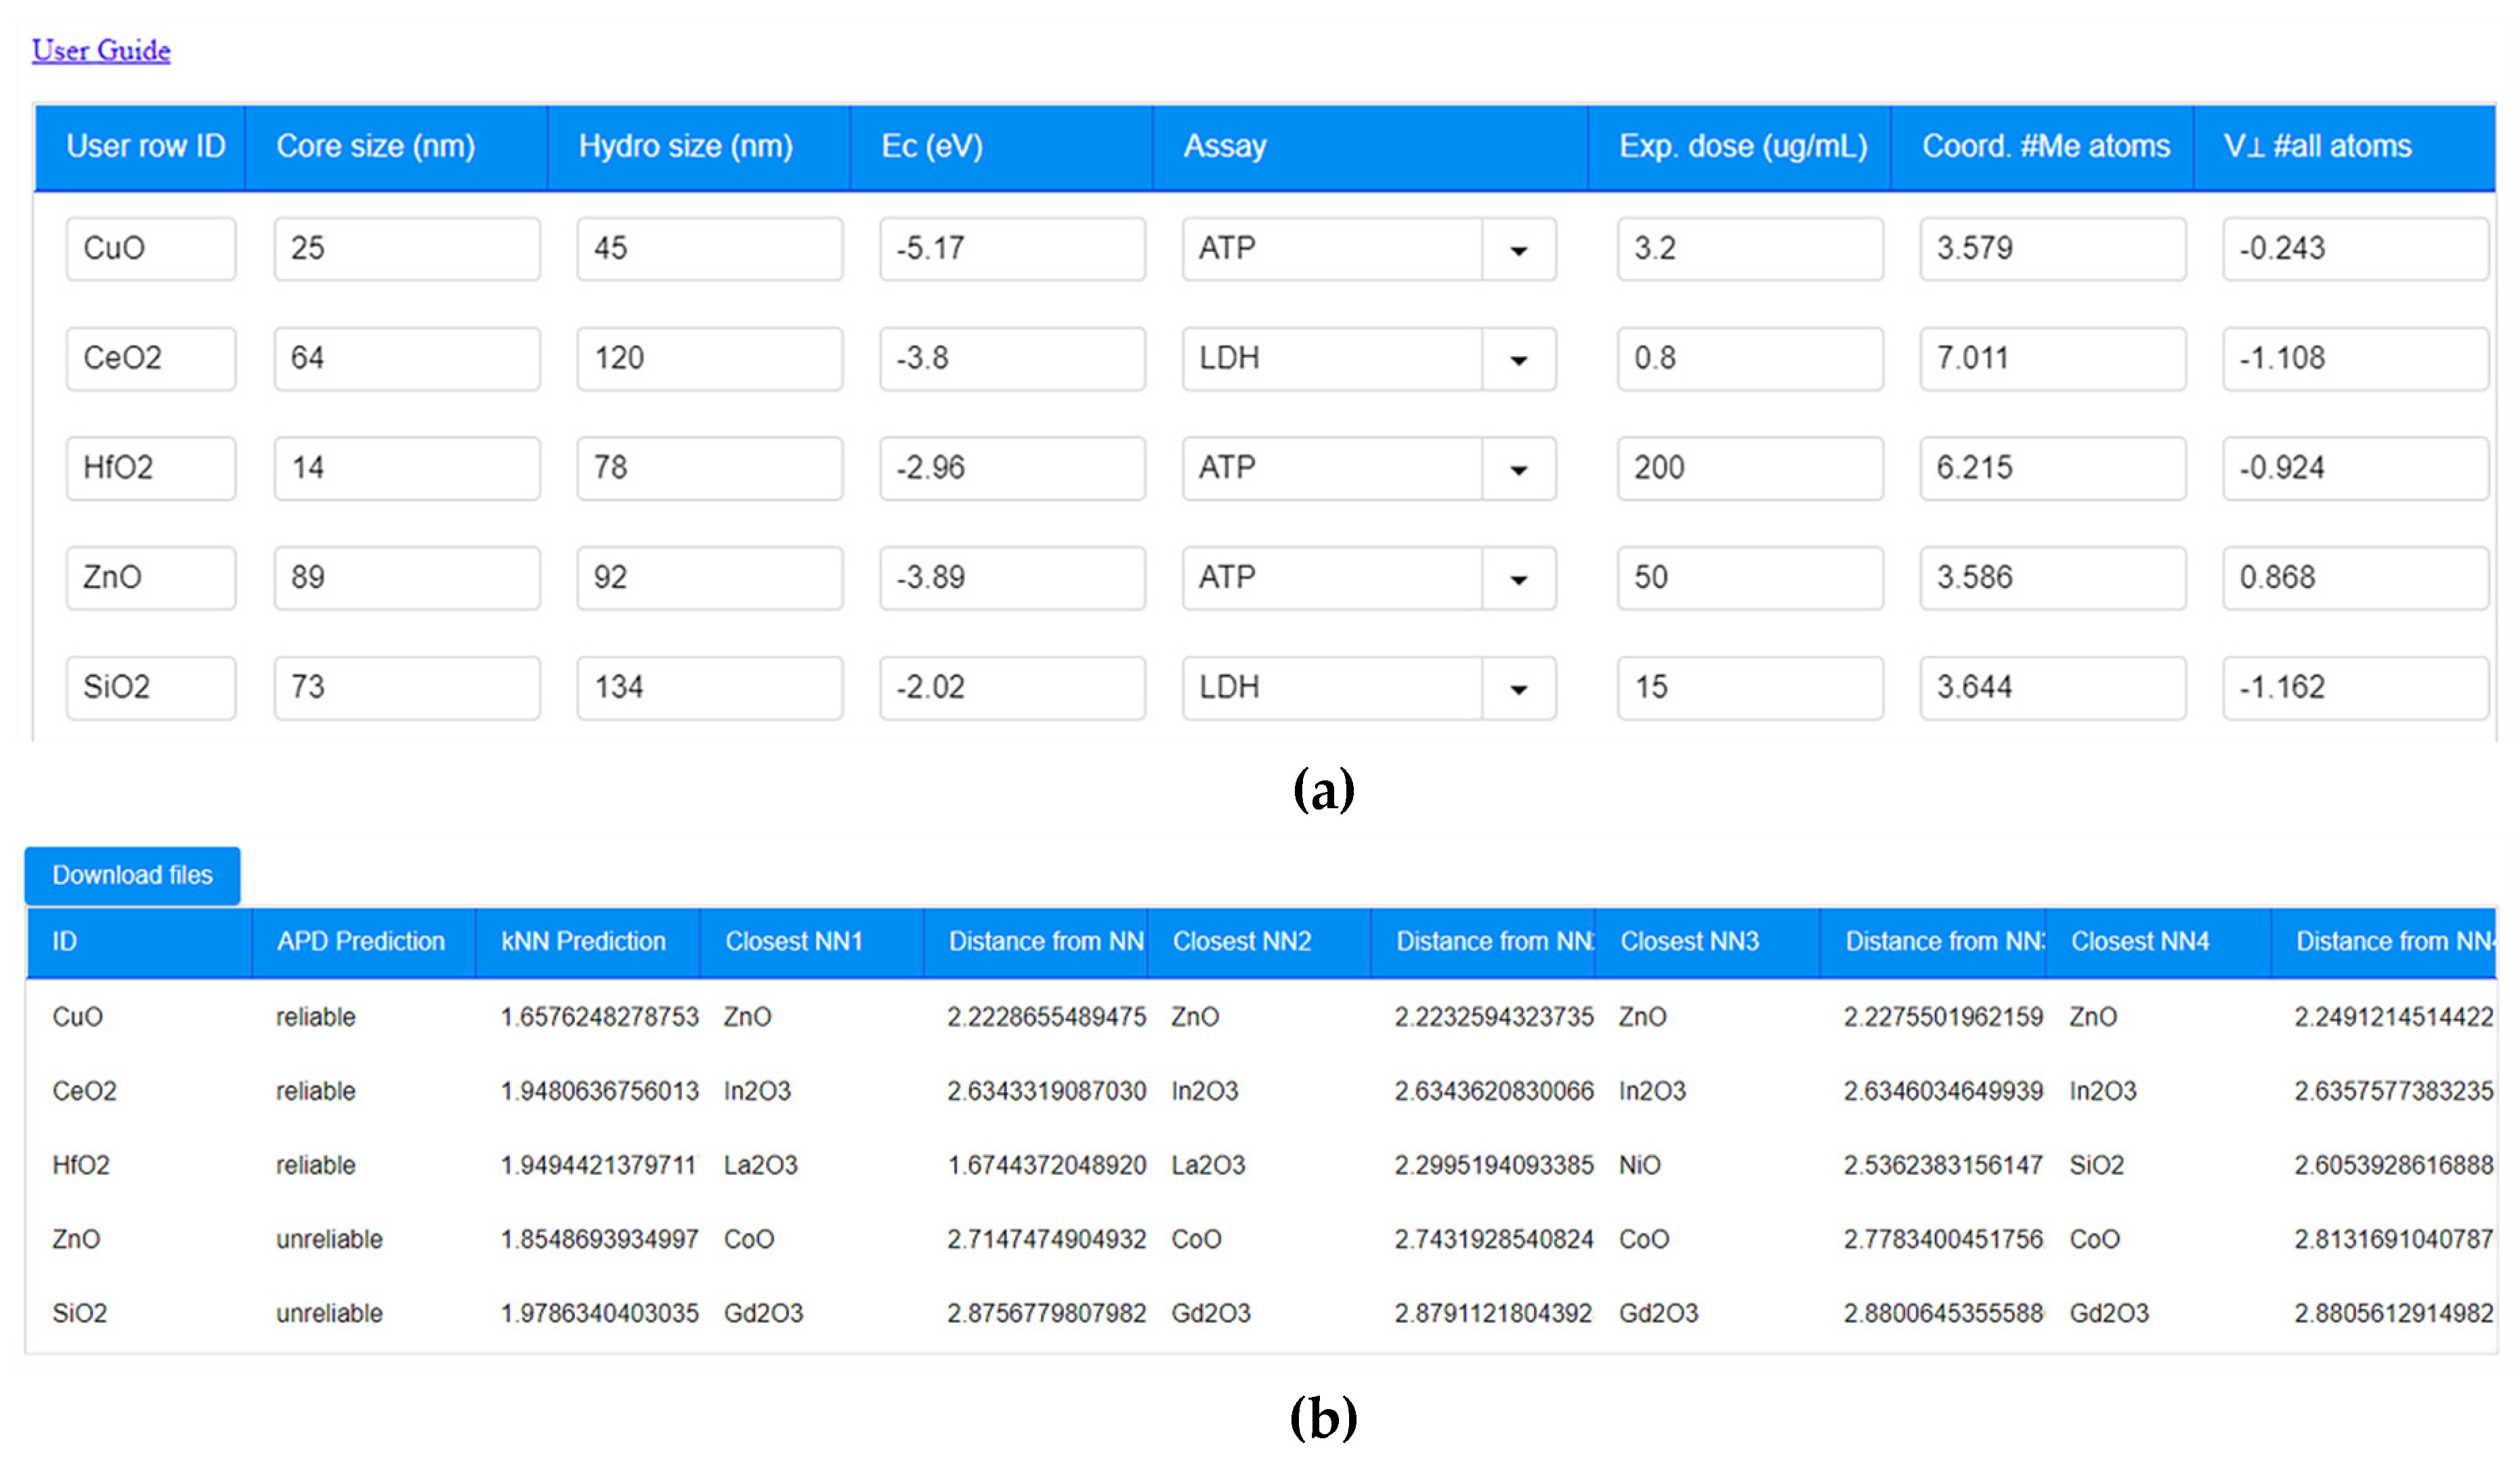Select the Hydro size field with 120
This screenshot has height=1464, width=2520.
coord(709,359)
